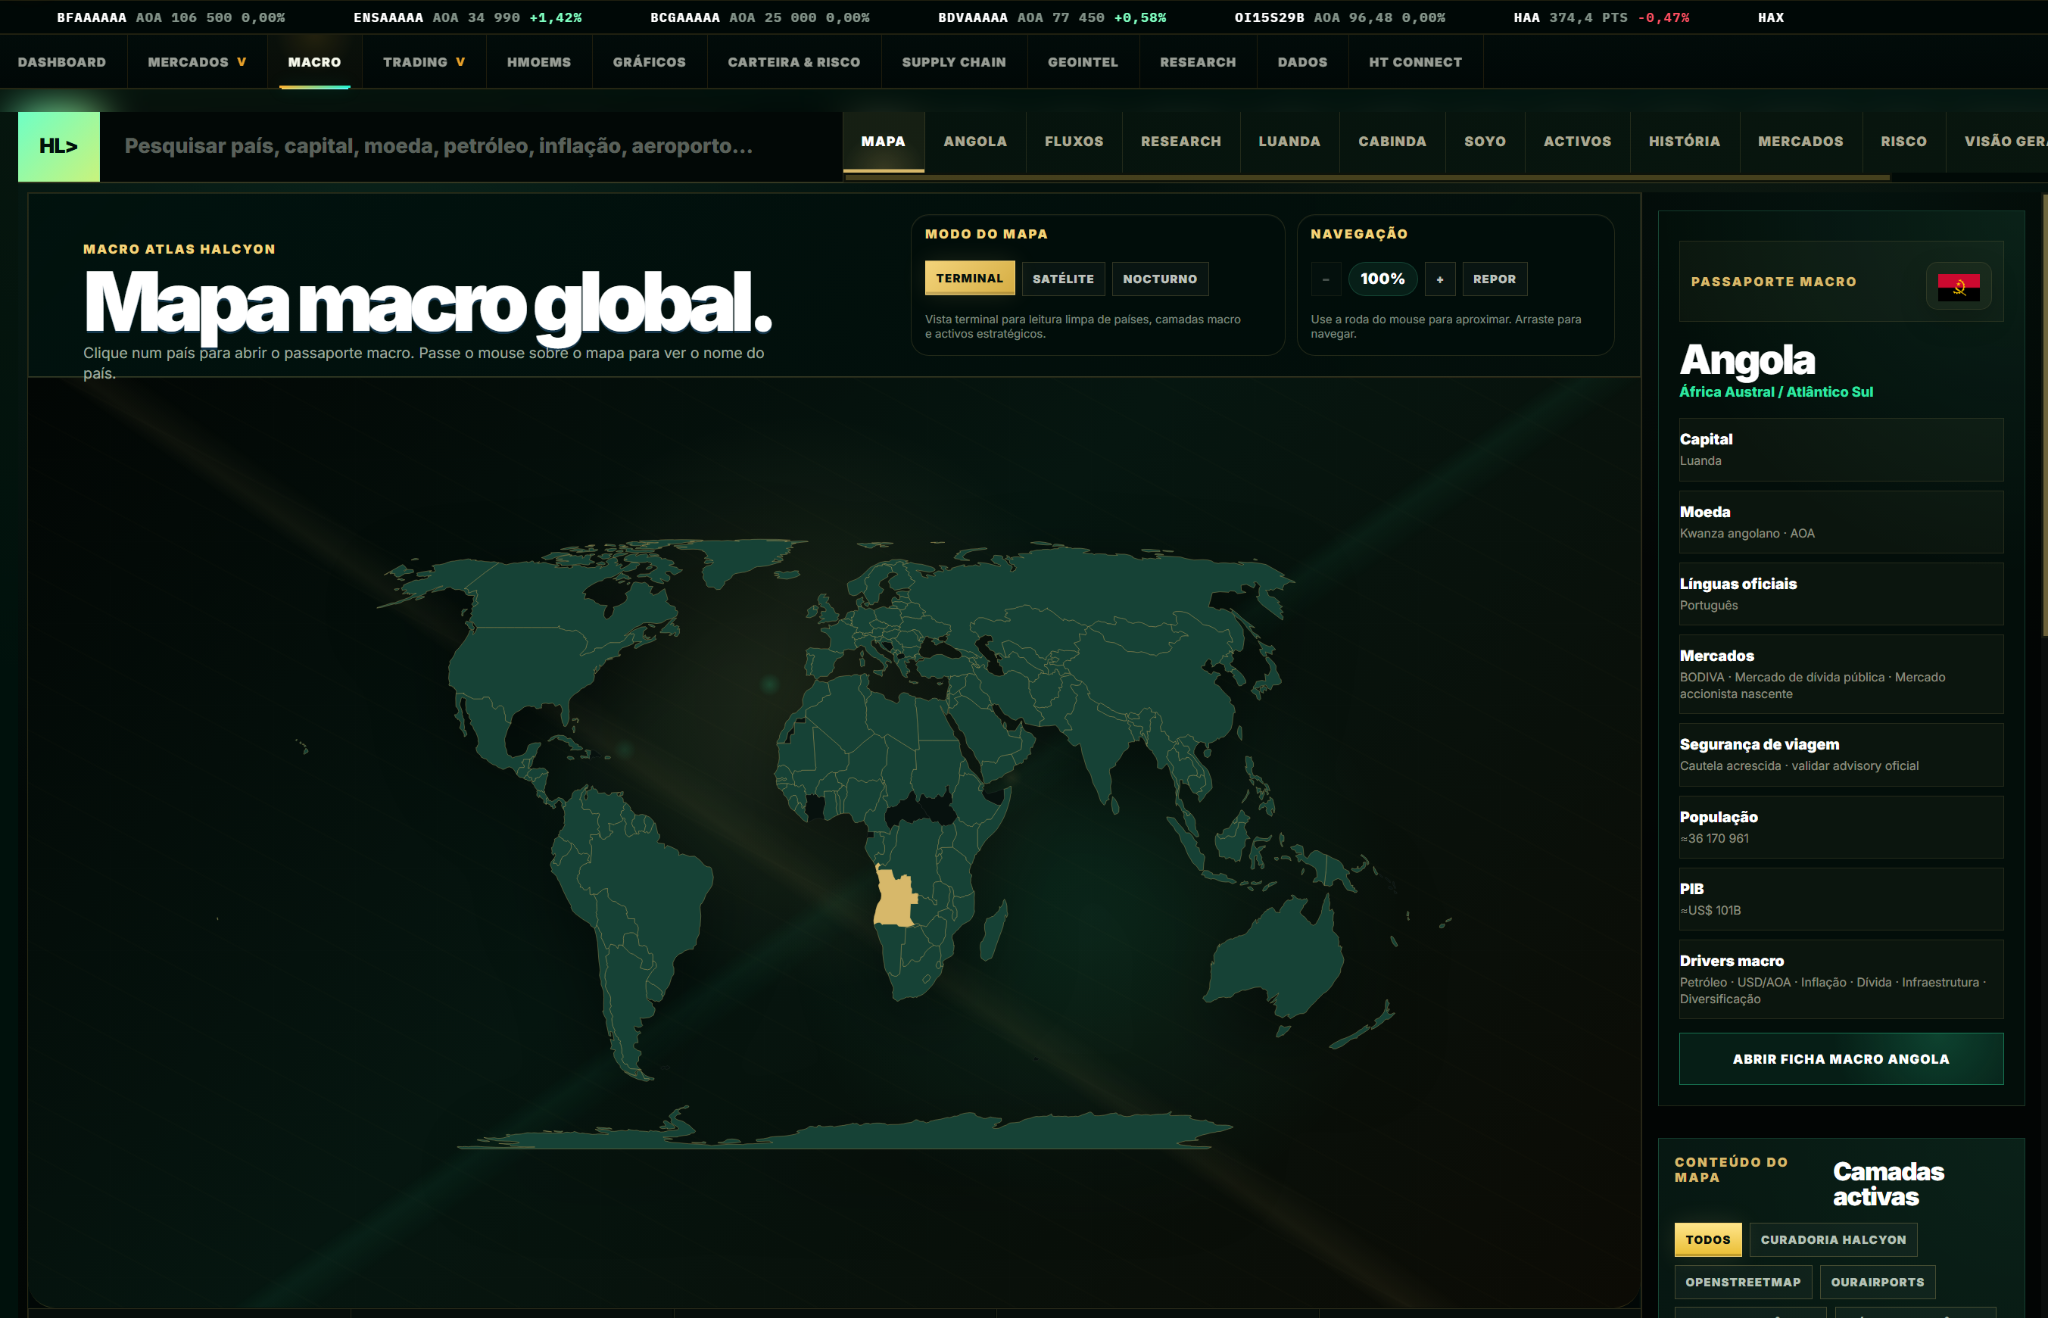Click BCGAAAAA ticker quote

(760, 18)
